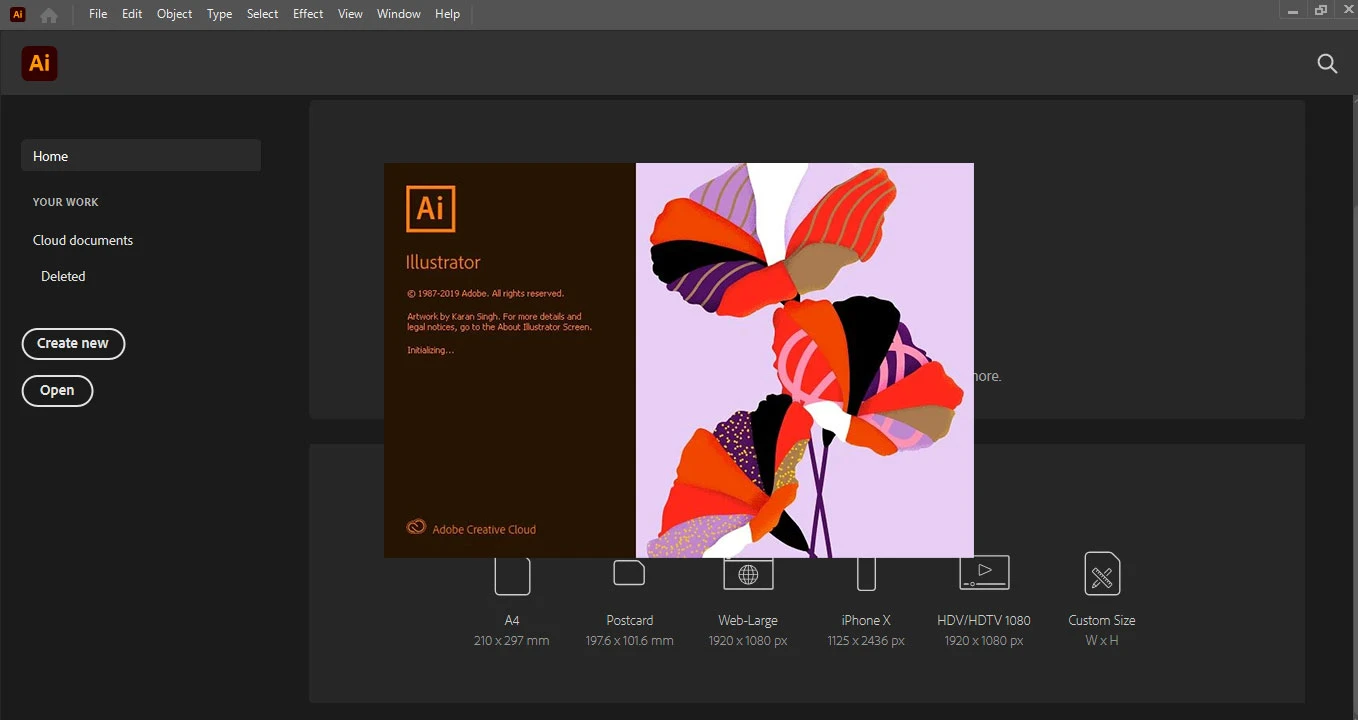Select the Web-Large globe preset icon
The width and height of the screenshot is (1358, 720).
click(x=747, y=573)
